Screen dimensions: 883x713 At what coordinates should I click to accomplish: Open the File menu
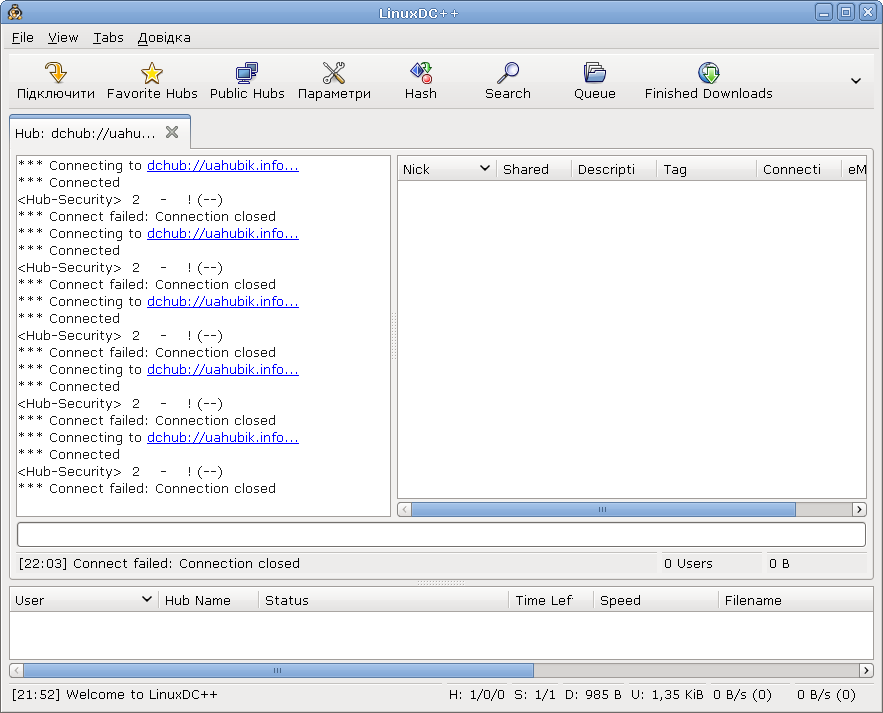point(22,38)
